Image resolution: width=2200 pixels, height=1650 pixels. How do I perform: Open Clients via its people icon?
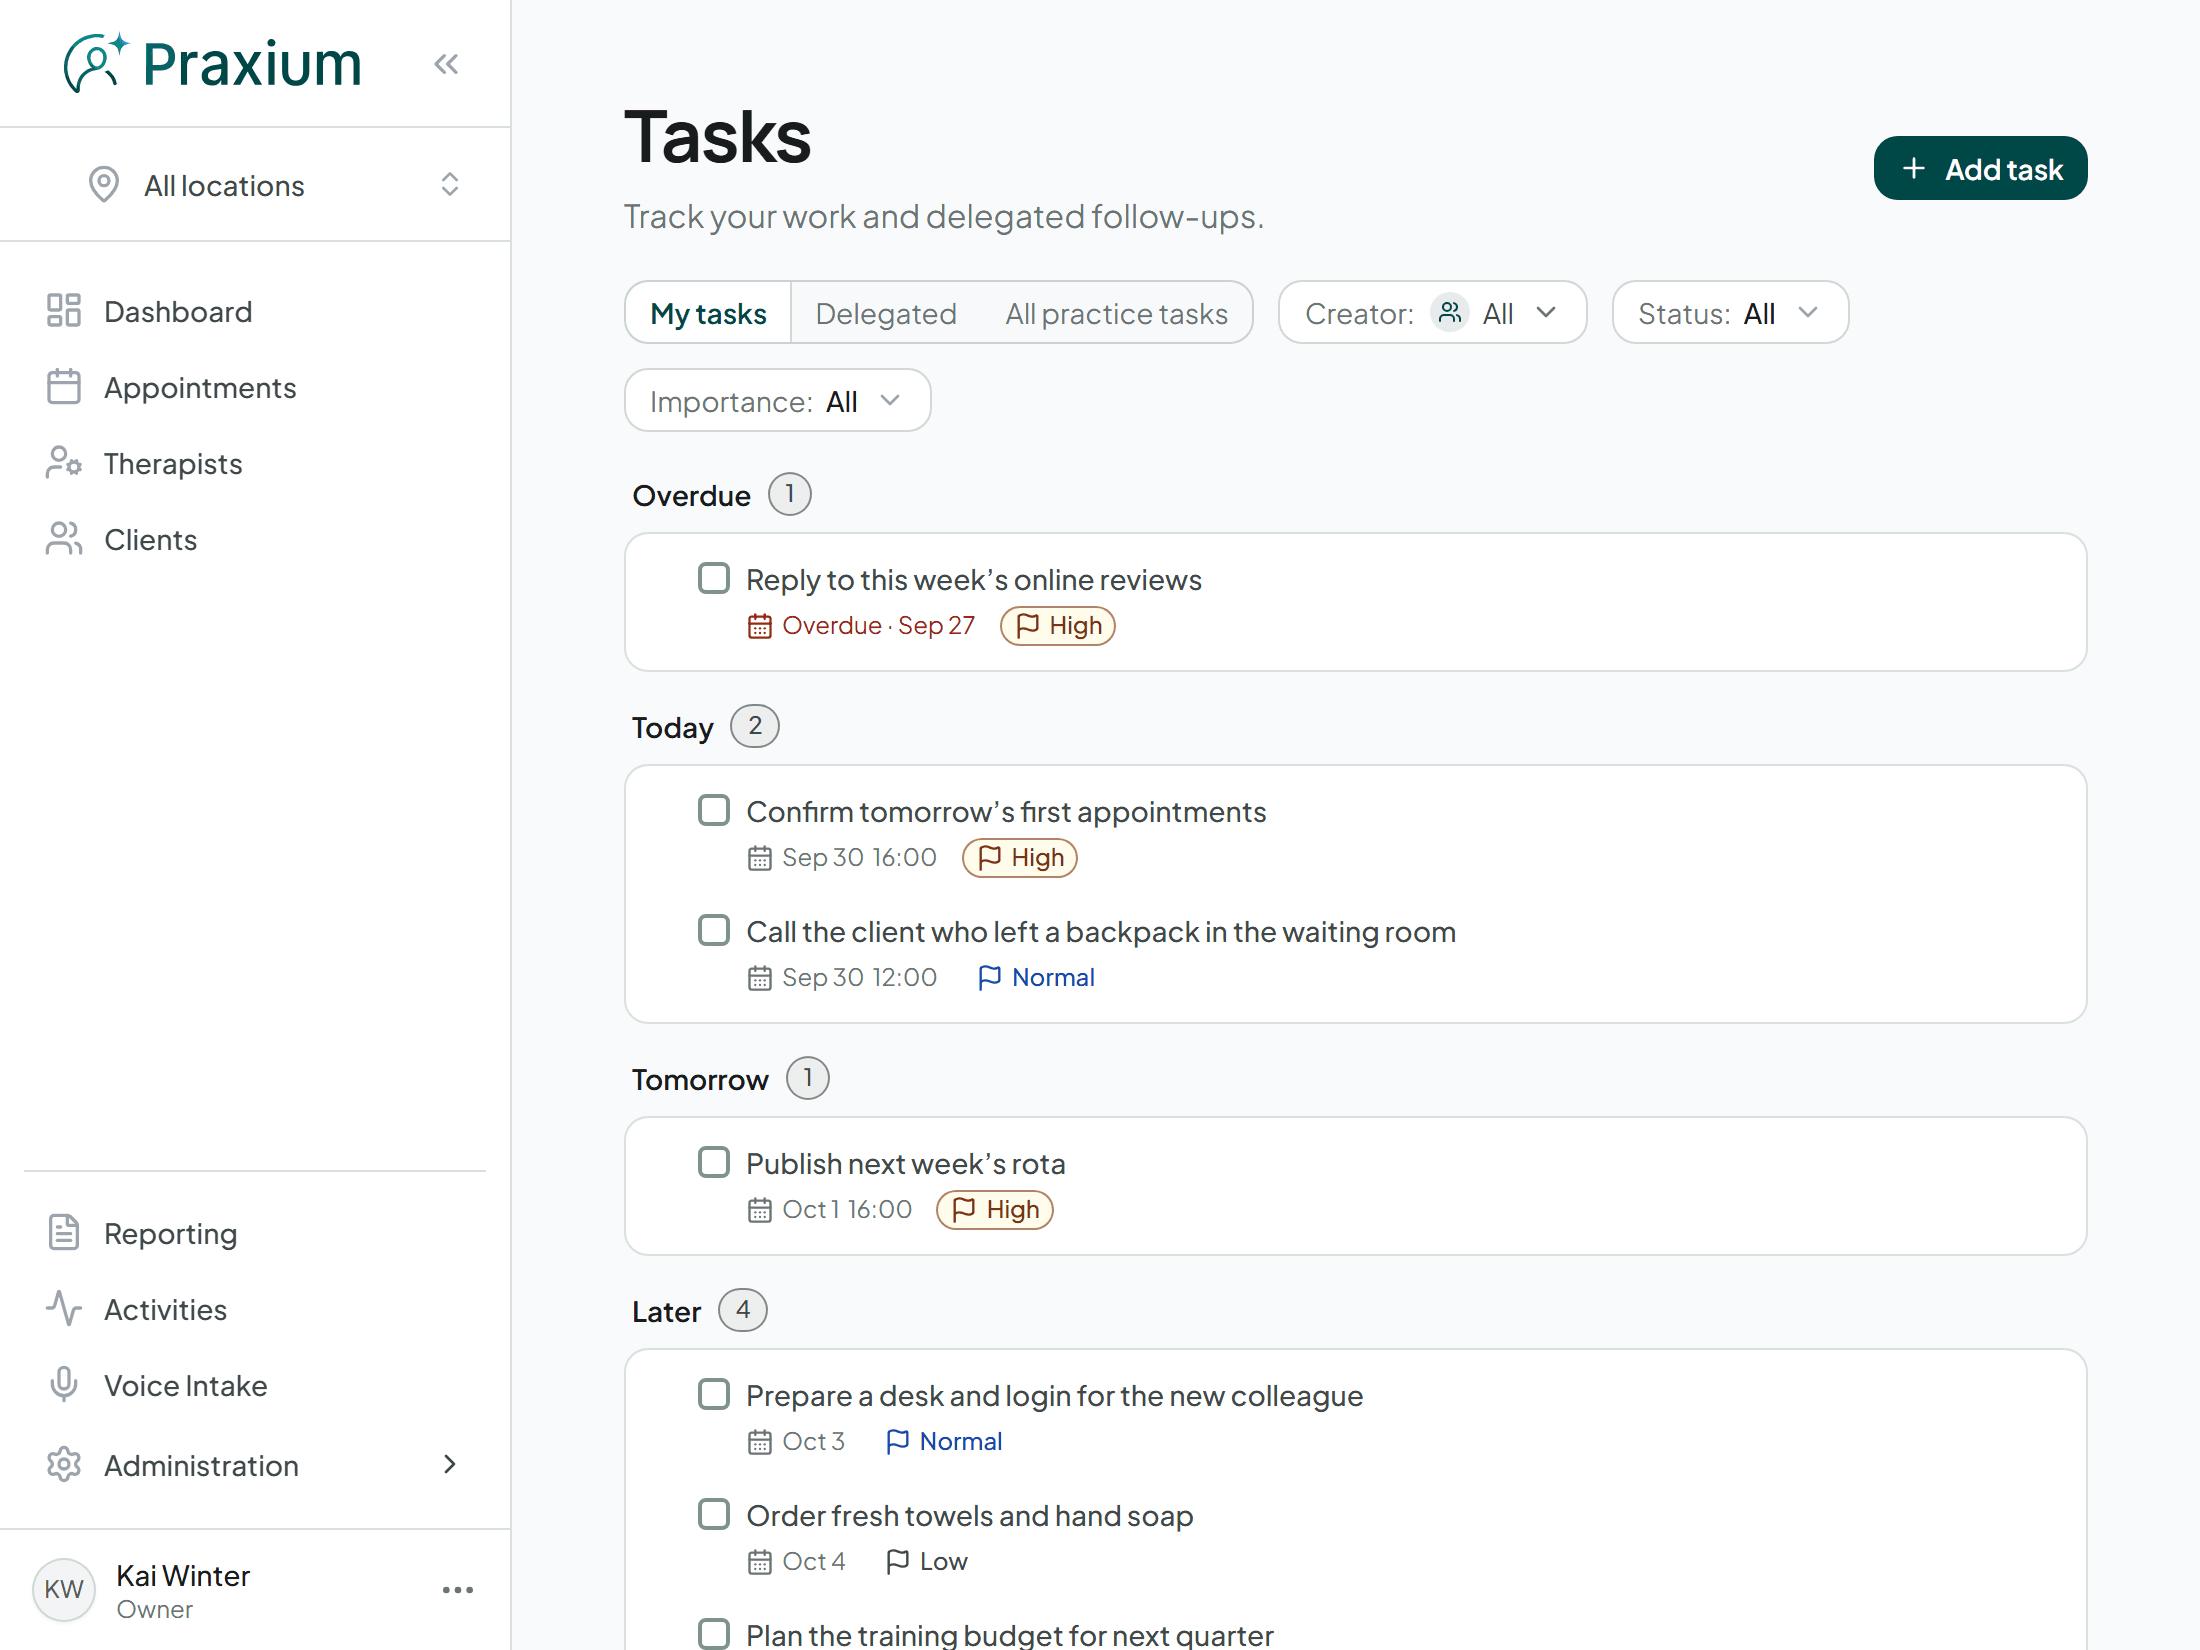click(64, 539)
